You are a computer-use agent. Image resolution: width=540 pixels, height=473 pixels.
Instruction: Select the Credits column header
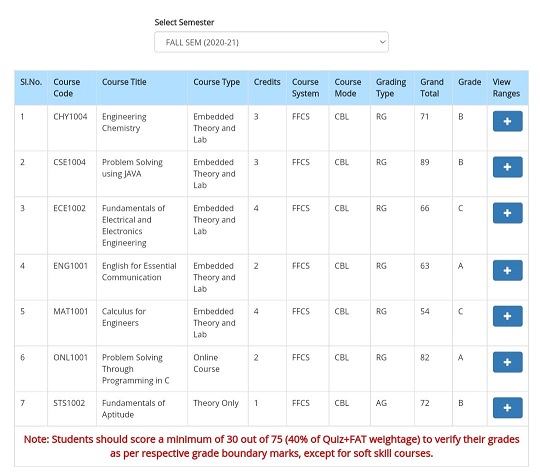click(267, 82)
